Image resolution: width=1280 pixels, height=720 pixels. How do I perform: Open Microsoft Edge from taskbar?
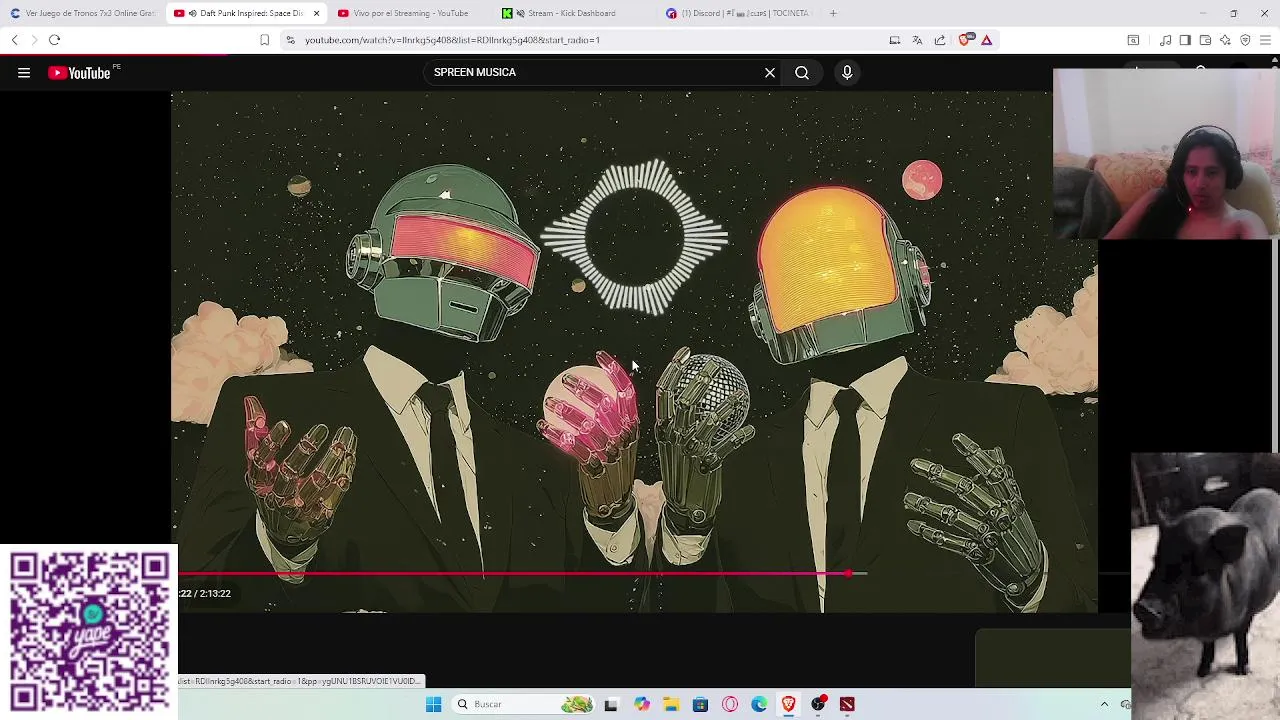click(x=759, y=704)
